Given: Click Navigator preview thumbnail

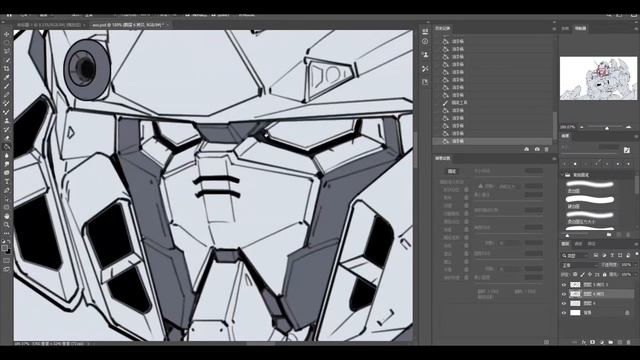Looking at the screenshot, I should coord(598,78).
